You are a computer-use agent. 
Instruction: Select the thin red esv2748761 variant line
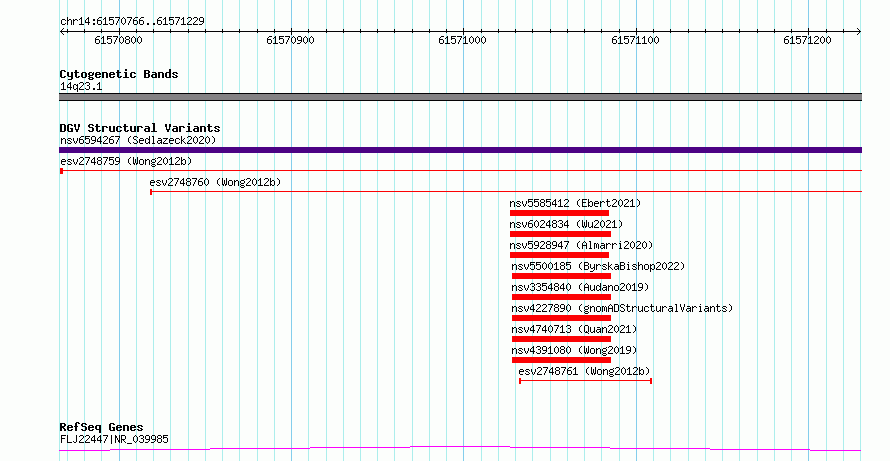coord(585,381)
